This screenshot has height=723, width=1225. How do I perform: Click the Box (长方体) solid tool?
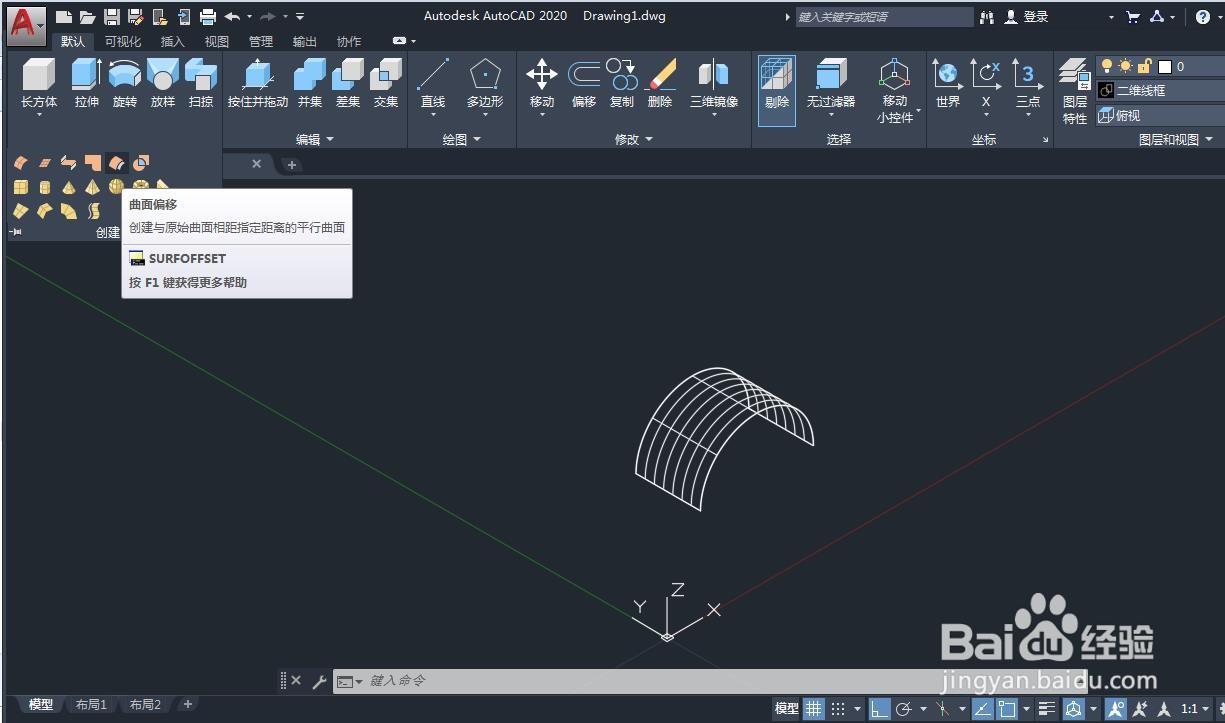coord(39,82)
